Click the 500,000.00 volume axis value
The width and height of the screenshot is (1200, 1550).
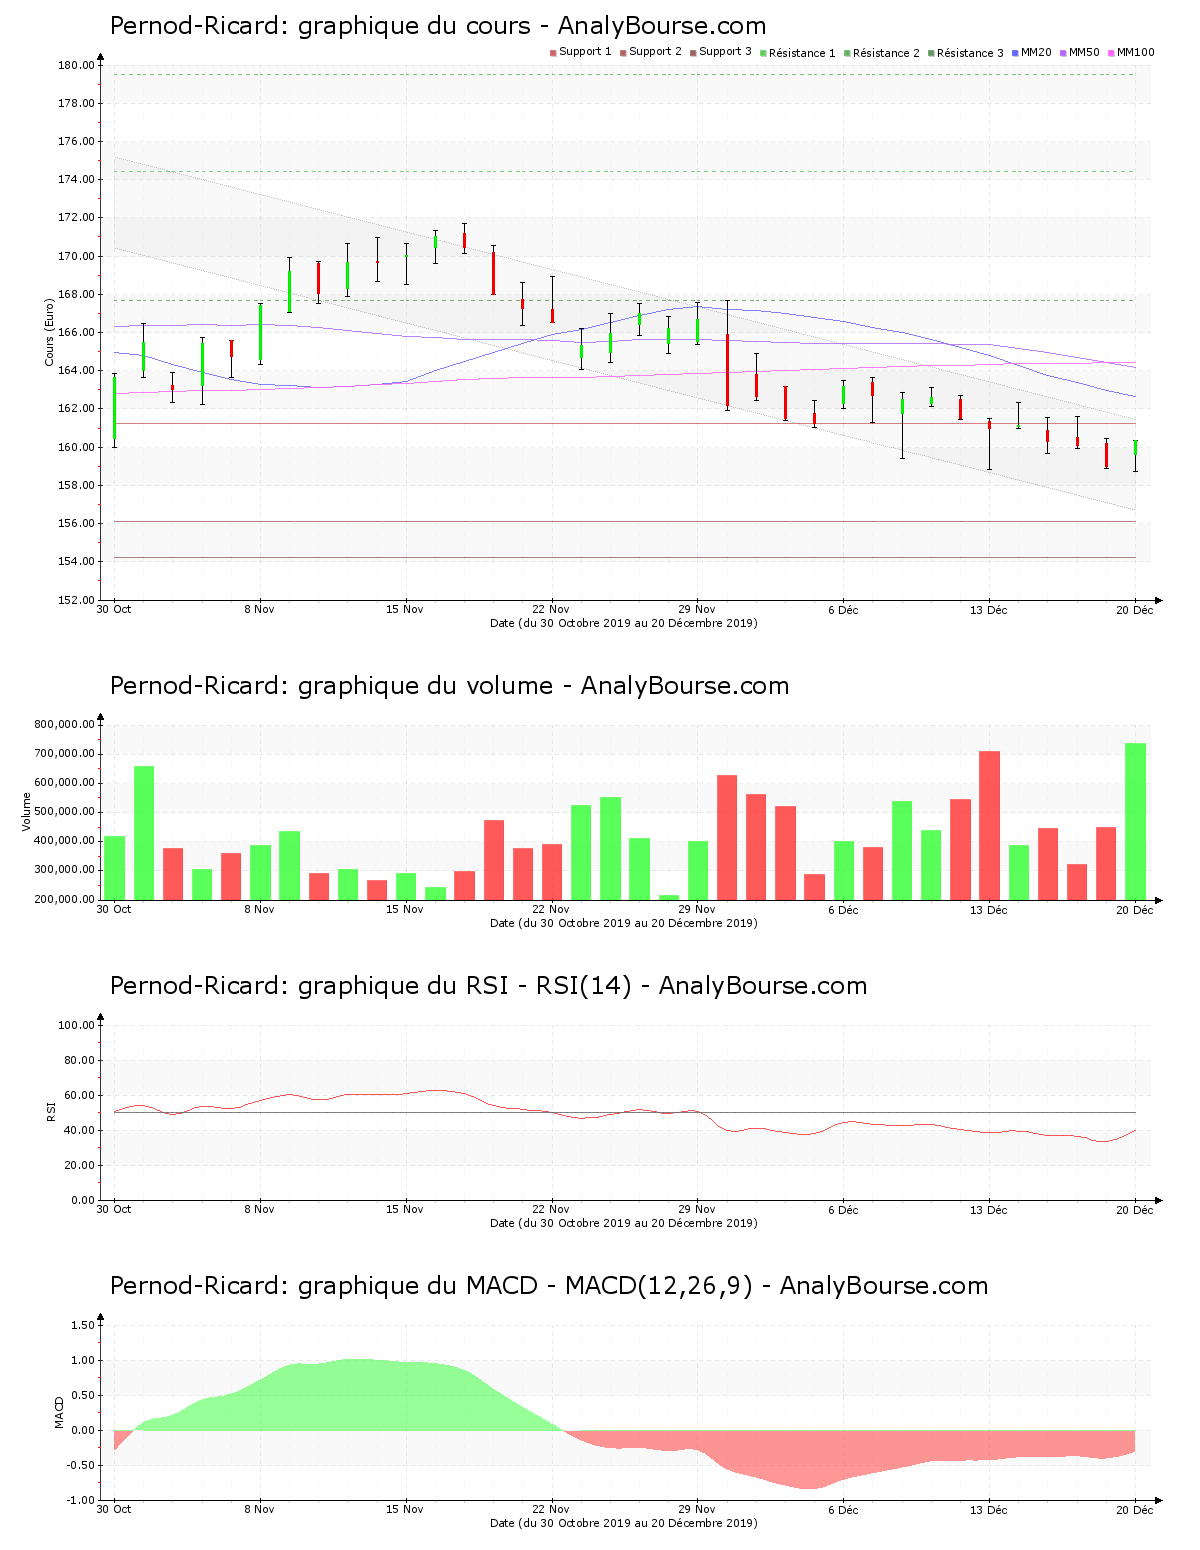click(64, 812)
